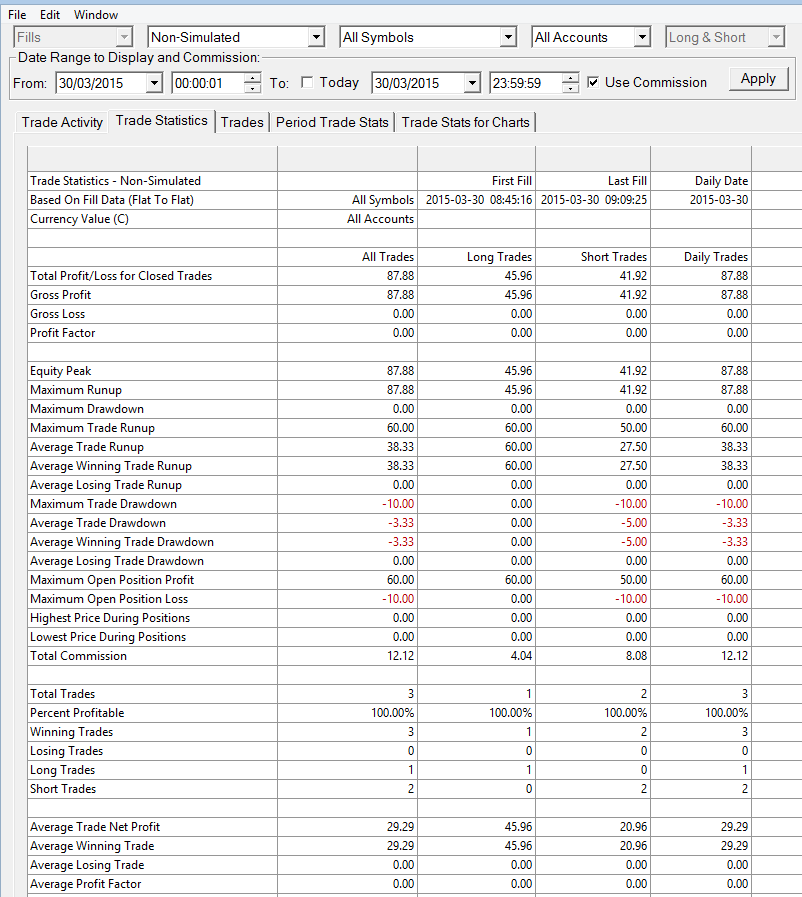Increment the To time spinner up arrow

570,78
